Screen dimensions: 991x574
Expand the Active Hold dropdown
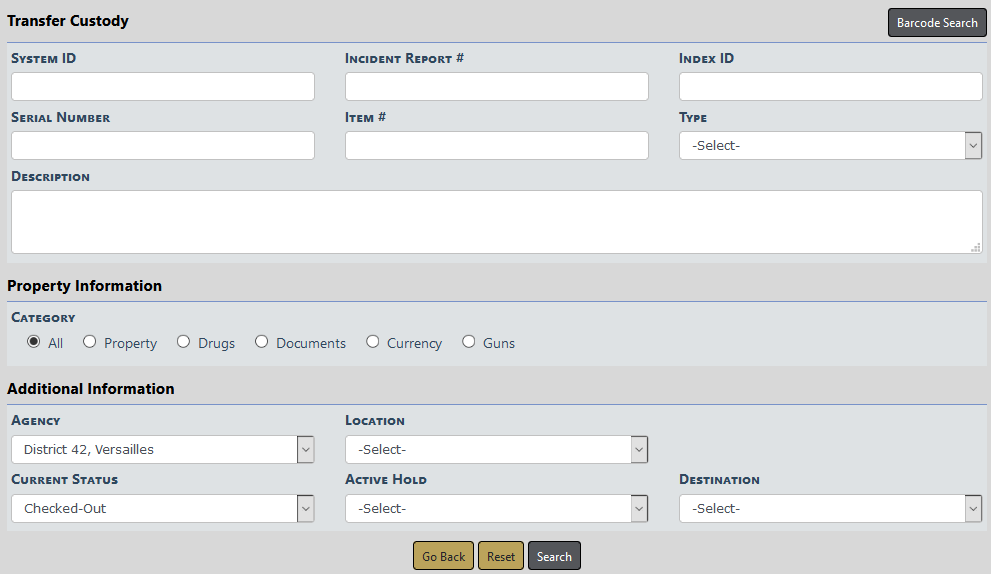click(x=496, y=509)
